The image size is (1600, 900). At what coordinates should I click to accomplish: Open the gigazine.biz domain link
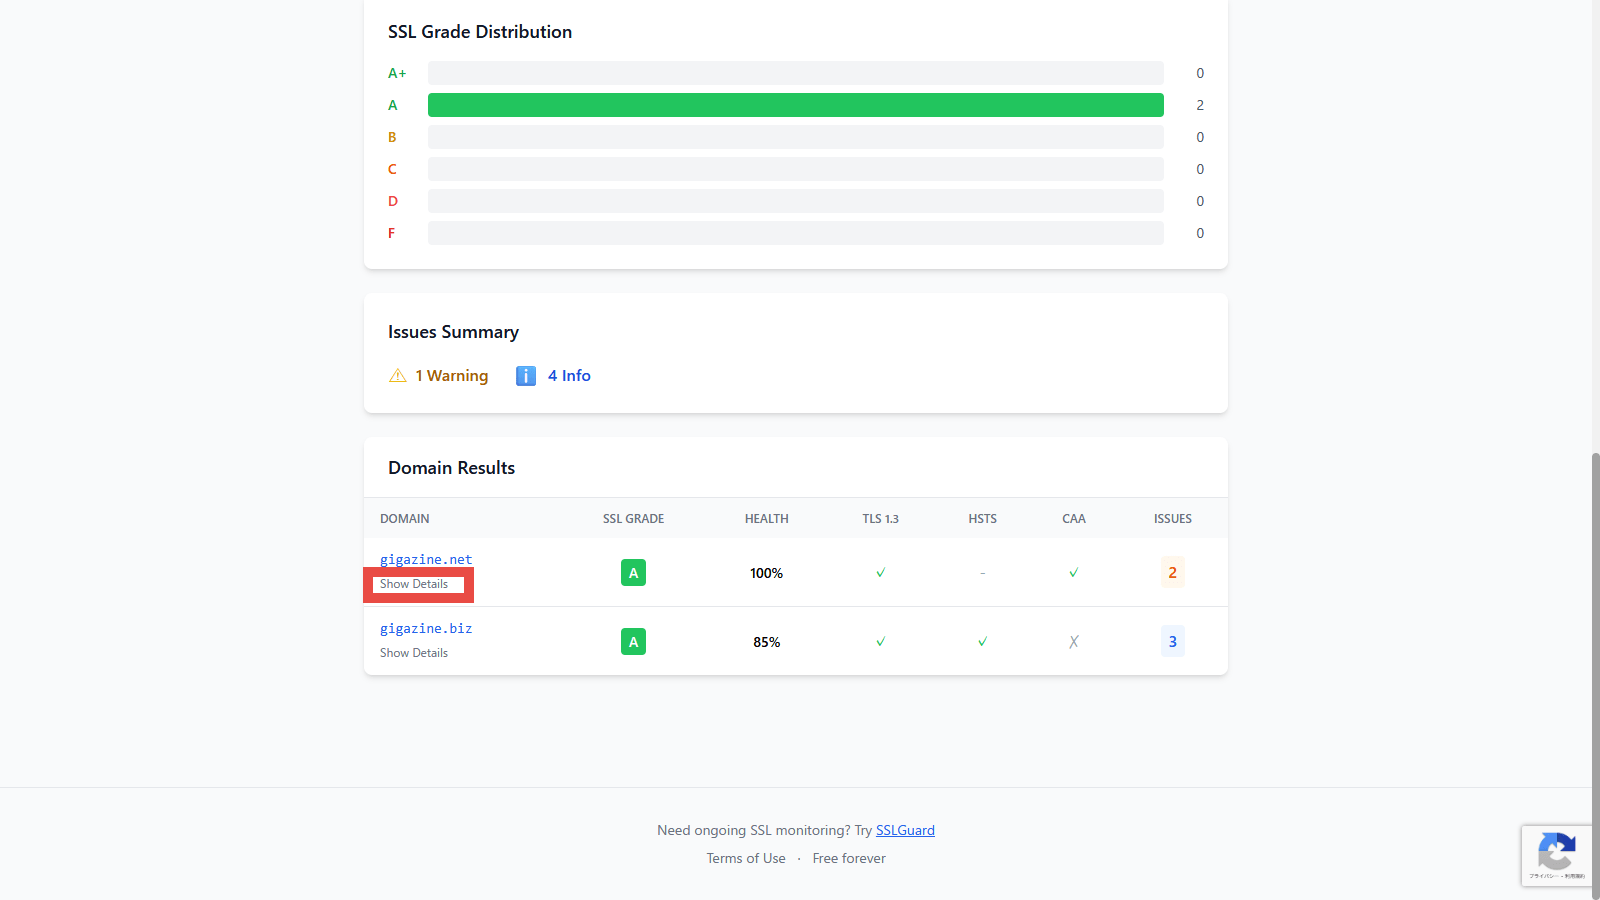tap(426, 629)
